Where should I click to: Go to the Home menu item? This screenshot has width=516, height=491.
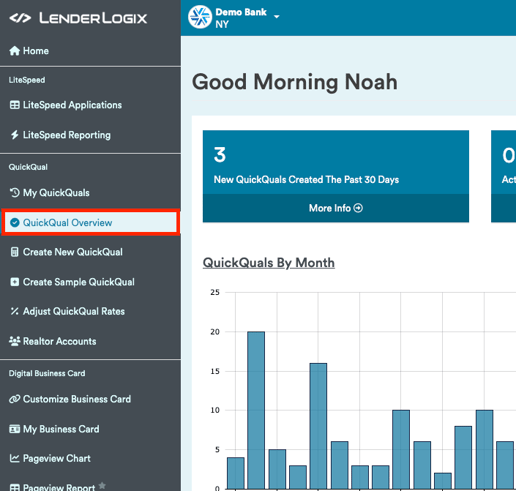coord(90,51)
